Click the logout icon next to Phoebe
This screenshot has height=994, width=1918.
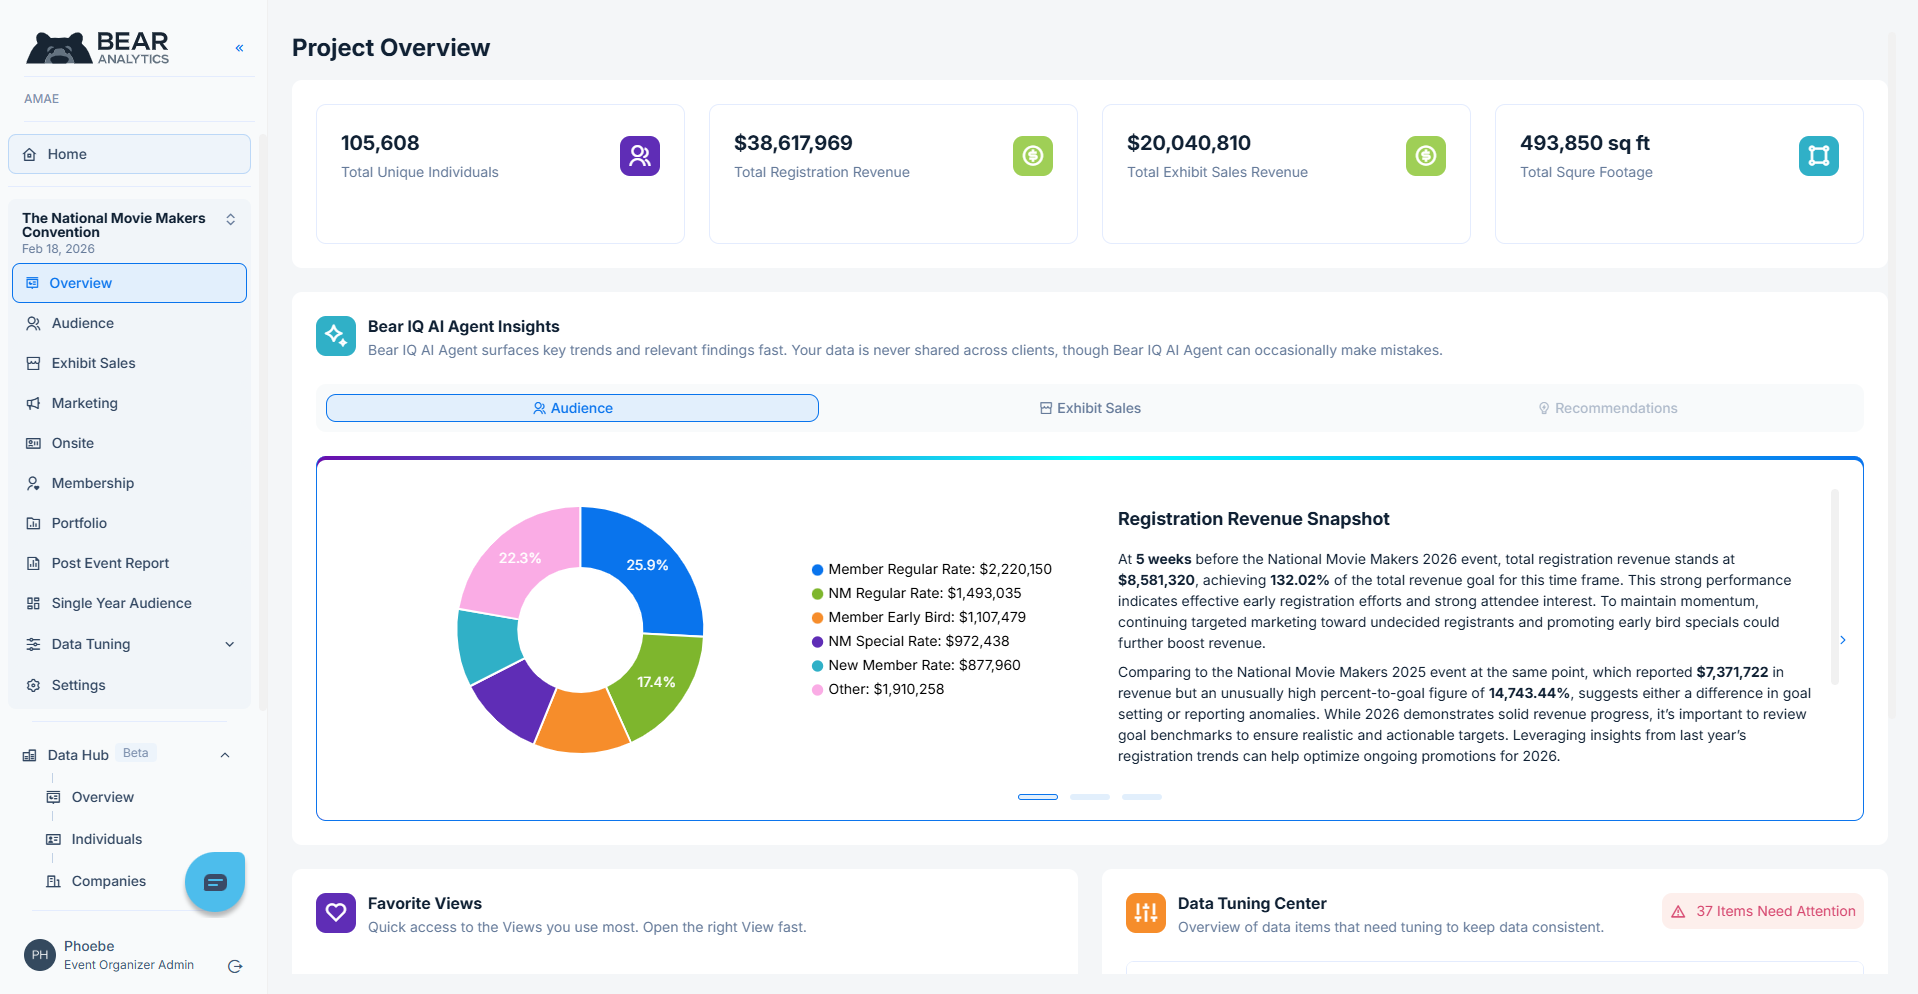235,966
